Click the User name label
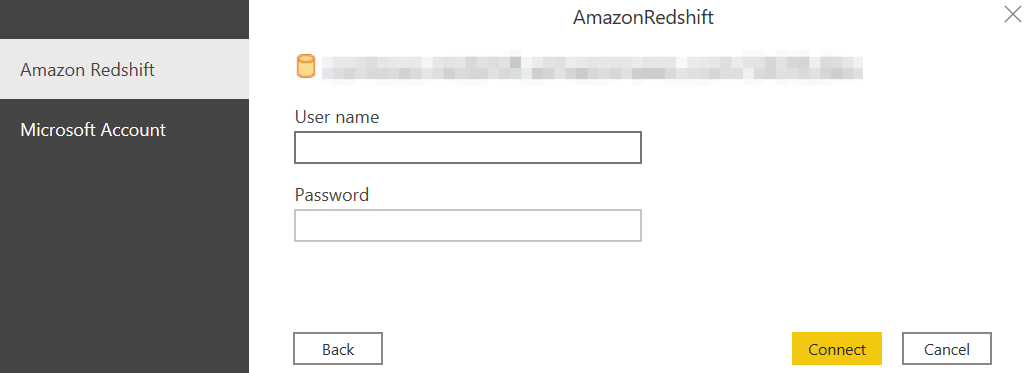This screenshot has width=1031, height=373. pos(337,117)
